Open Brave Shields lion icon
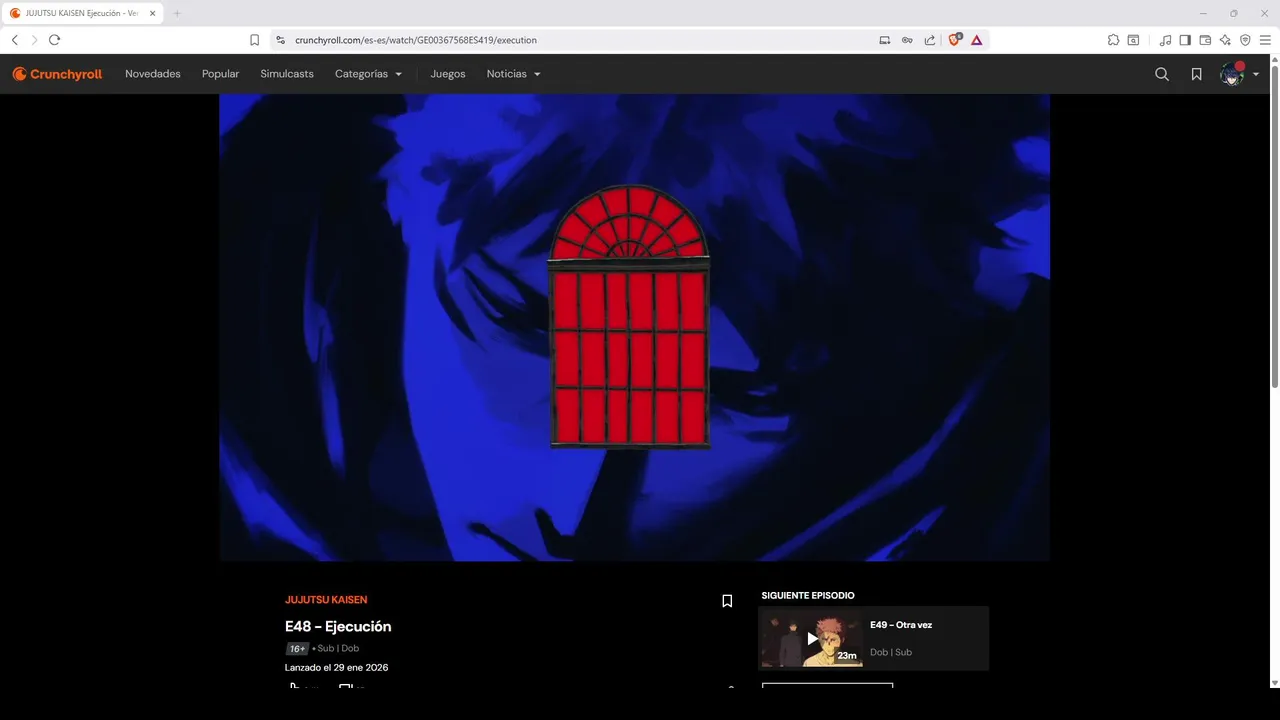This screenshot has width=1280, height=720. [954, 40]
